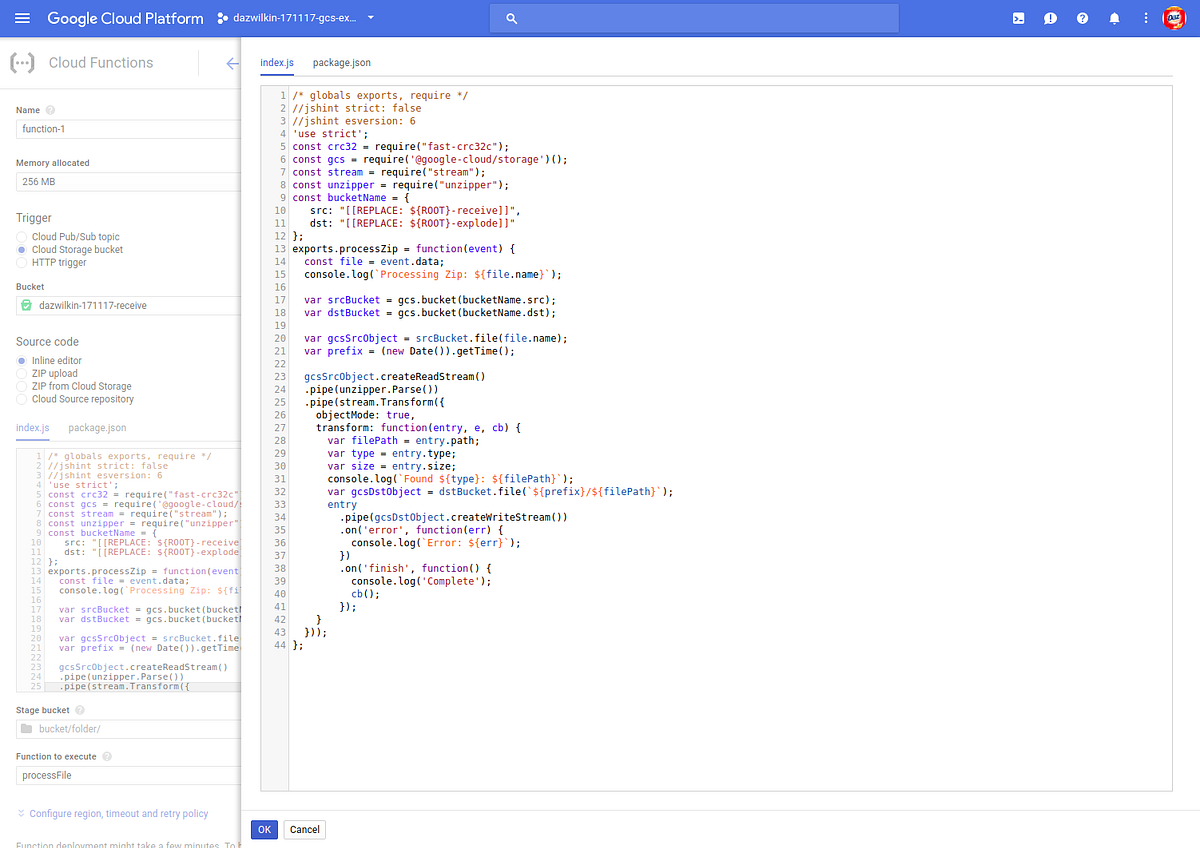
Task: Open the help icon in the top bar
Action: point(1082,17)
